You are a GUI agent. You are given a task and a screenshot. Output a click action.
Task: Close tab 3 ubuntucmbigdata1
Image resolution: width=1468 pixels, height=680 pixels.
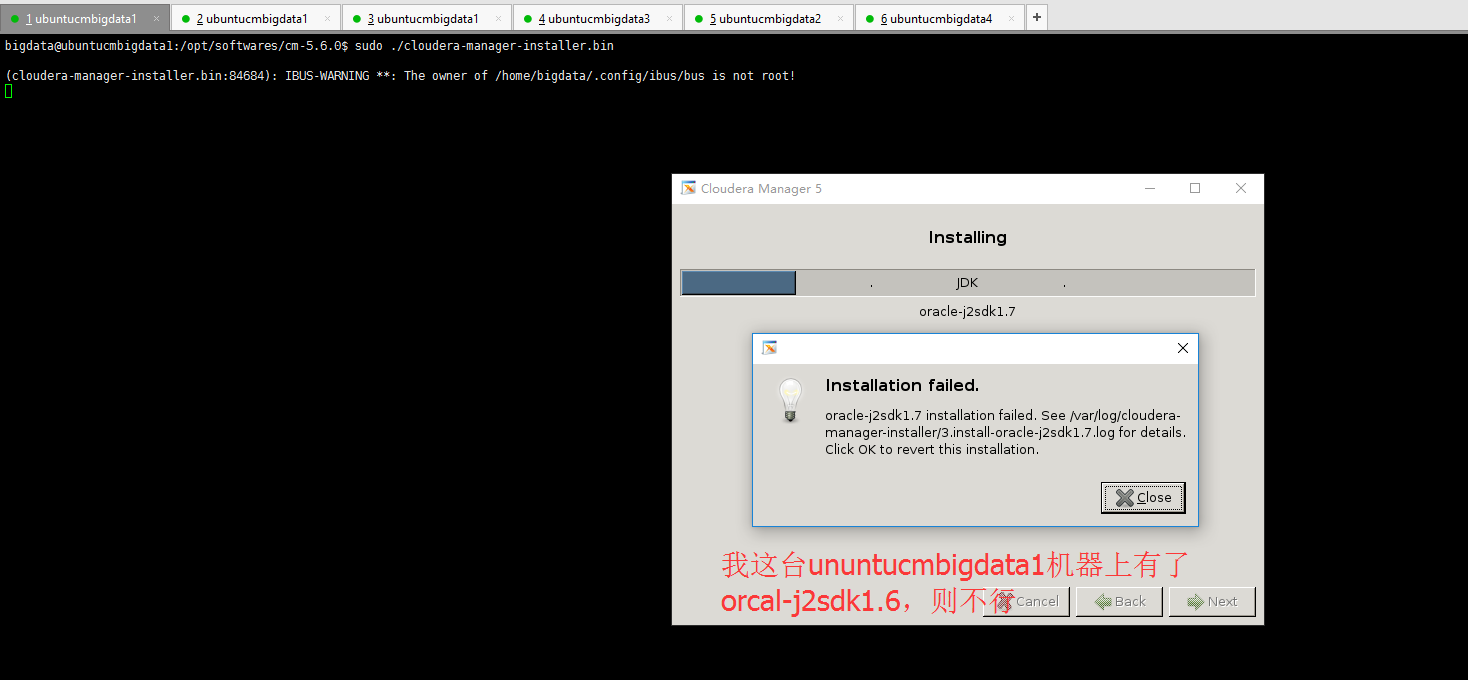tap(498, 18)
